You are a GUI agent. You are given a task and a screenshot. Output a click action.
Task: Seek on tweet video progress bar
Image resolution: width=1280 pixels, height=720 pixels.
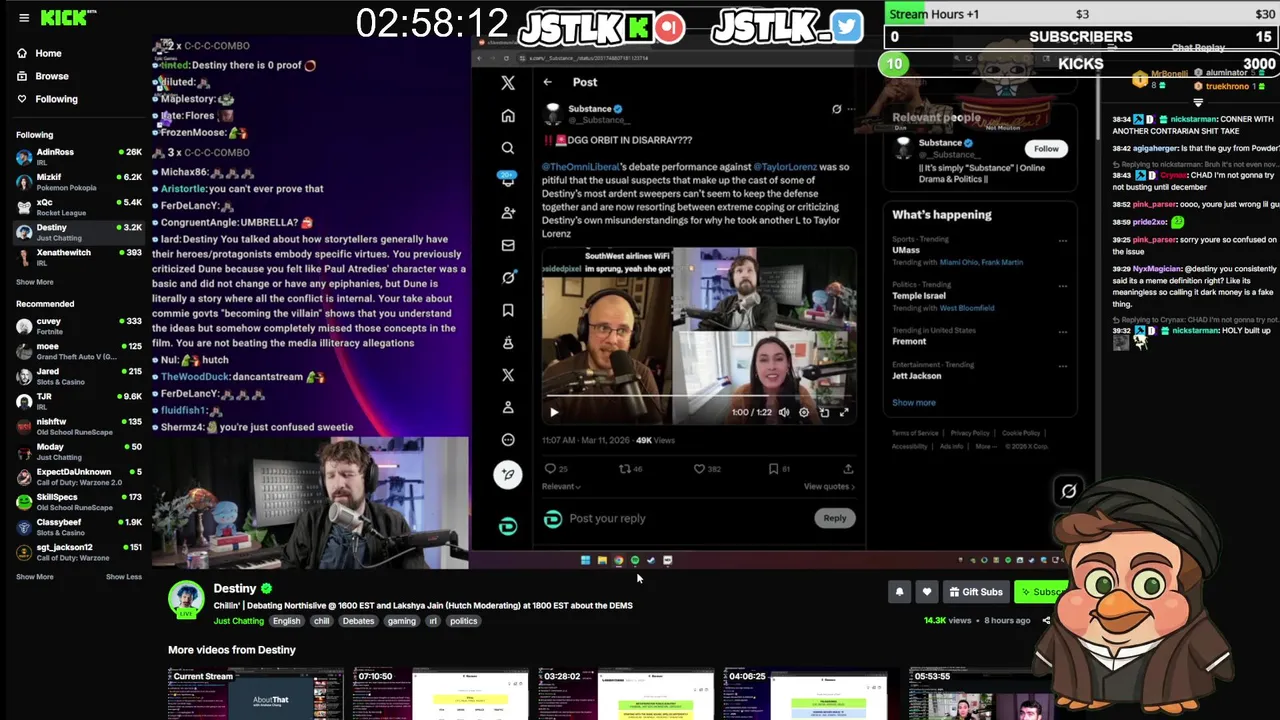pyautogui.click(x=698, y=398)
